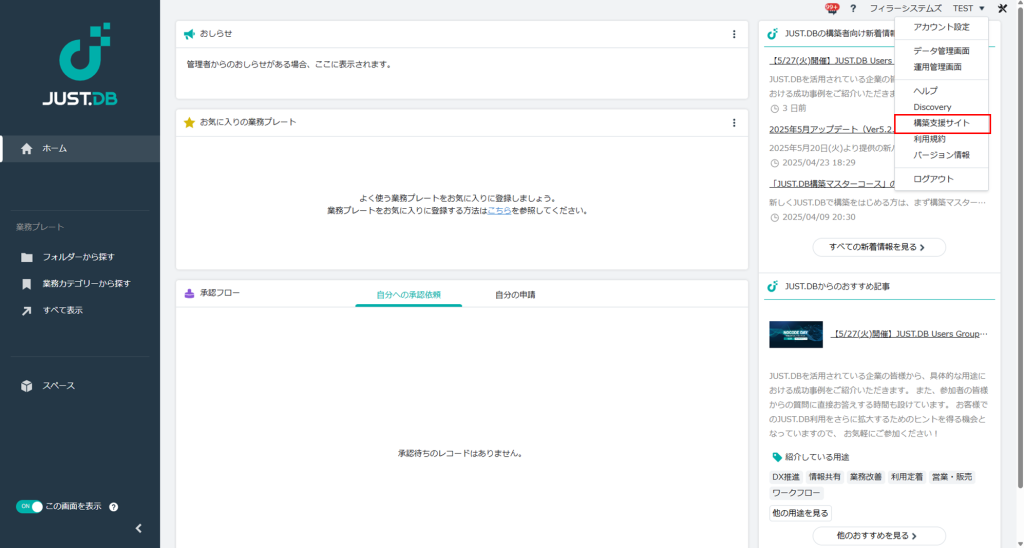Select バージョン情報 from user menu

[941, 155]
